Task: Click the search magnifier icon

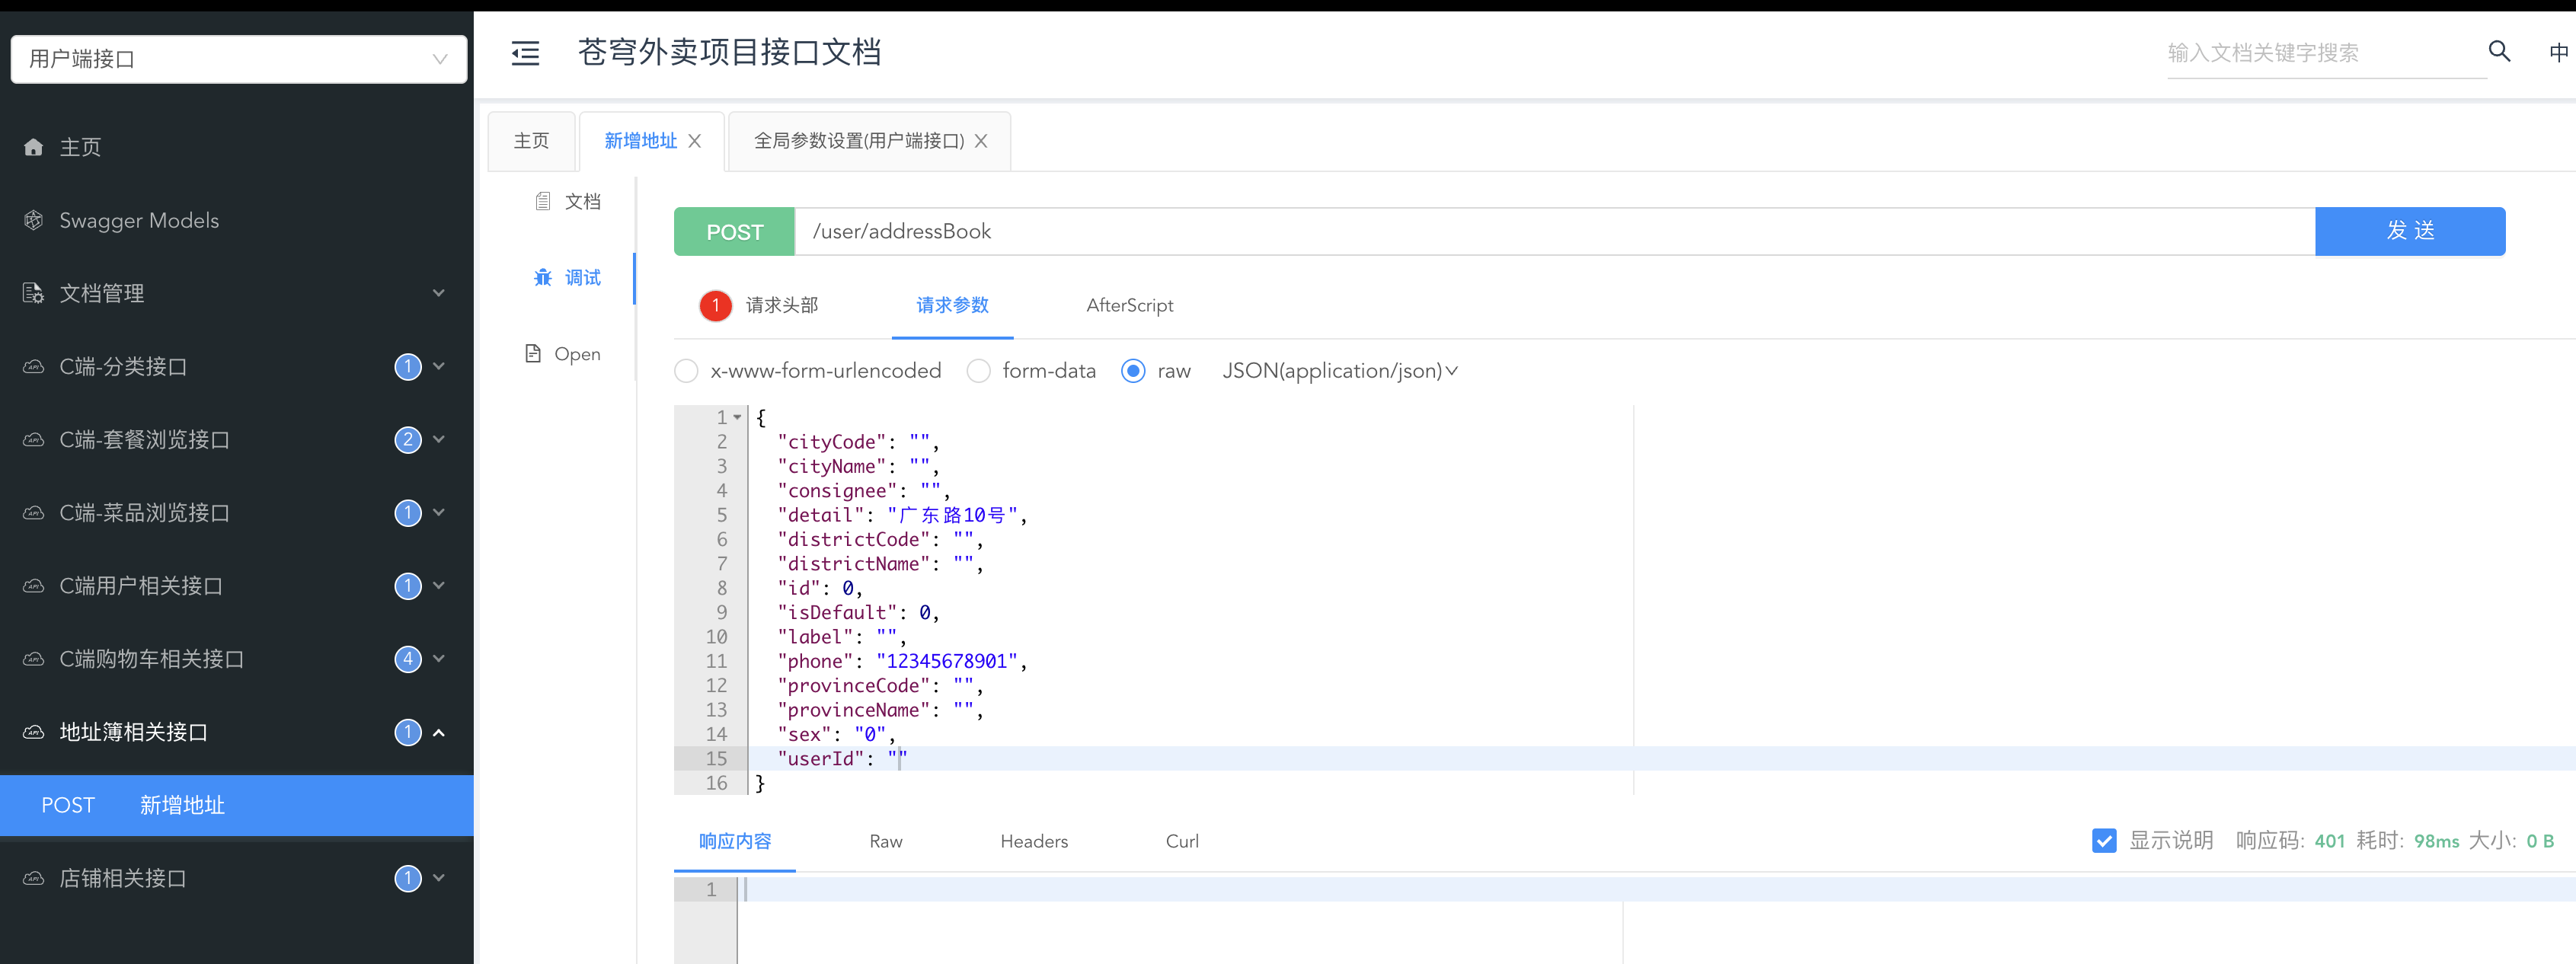Action: pos(2498,52)
